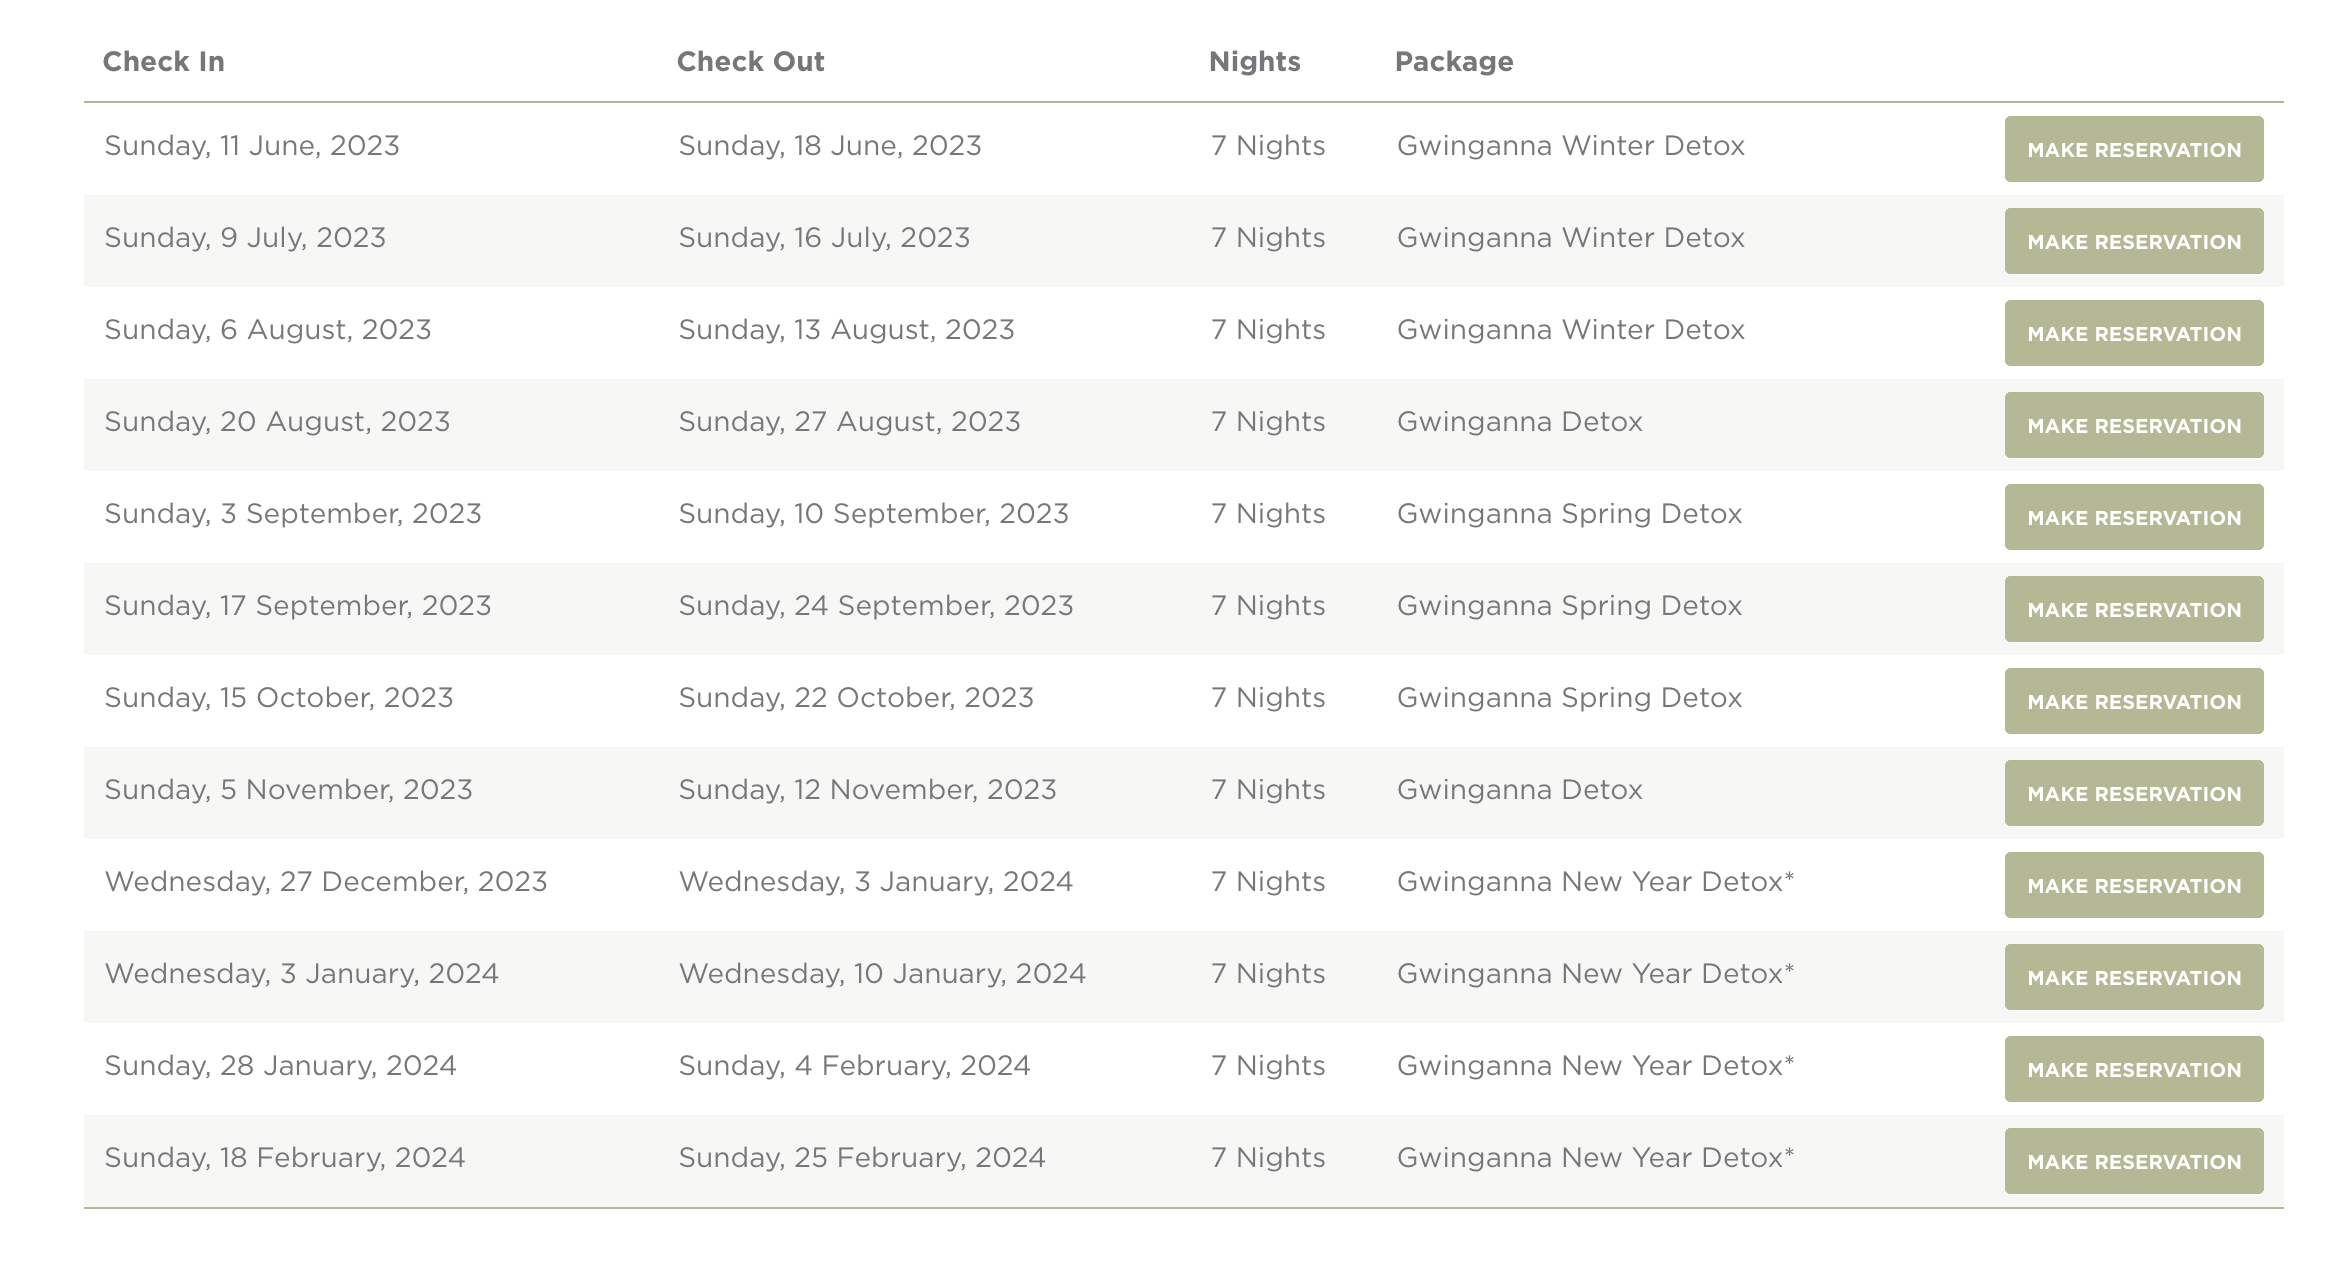Make reservation for 28 January 2024 stay
The height and width of the screenshot is (1264, 2338).
[2133, 1069]
